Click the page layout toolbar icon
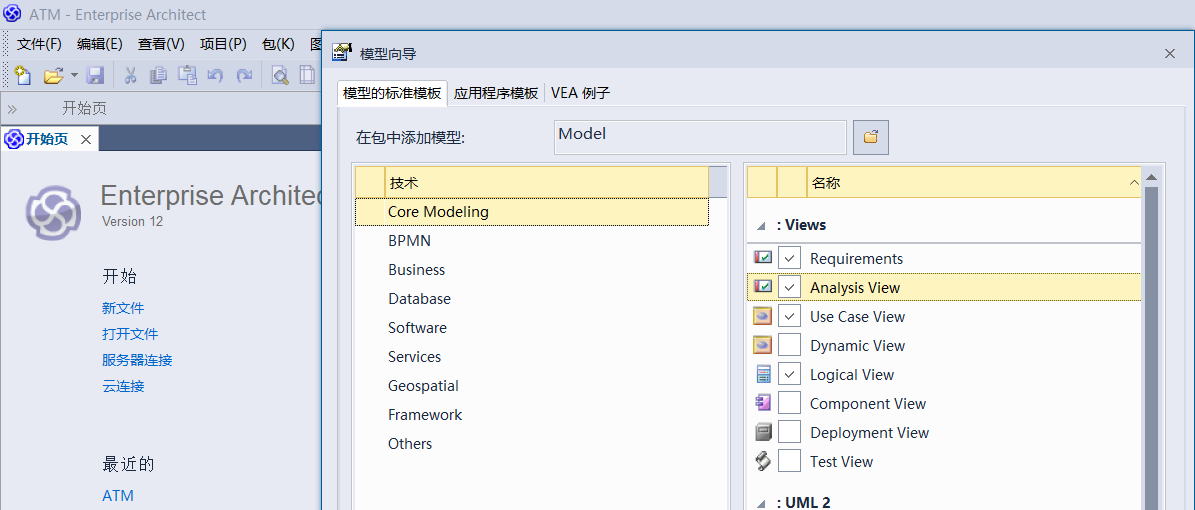Image resolution: width=1195 pixels, height=510 pixels. [x=307, y=75]
